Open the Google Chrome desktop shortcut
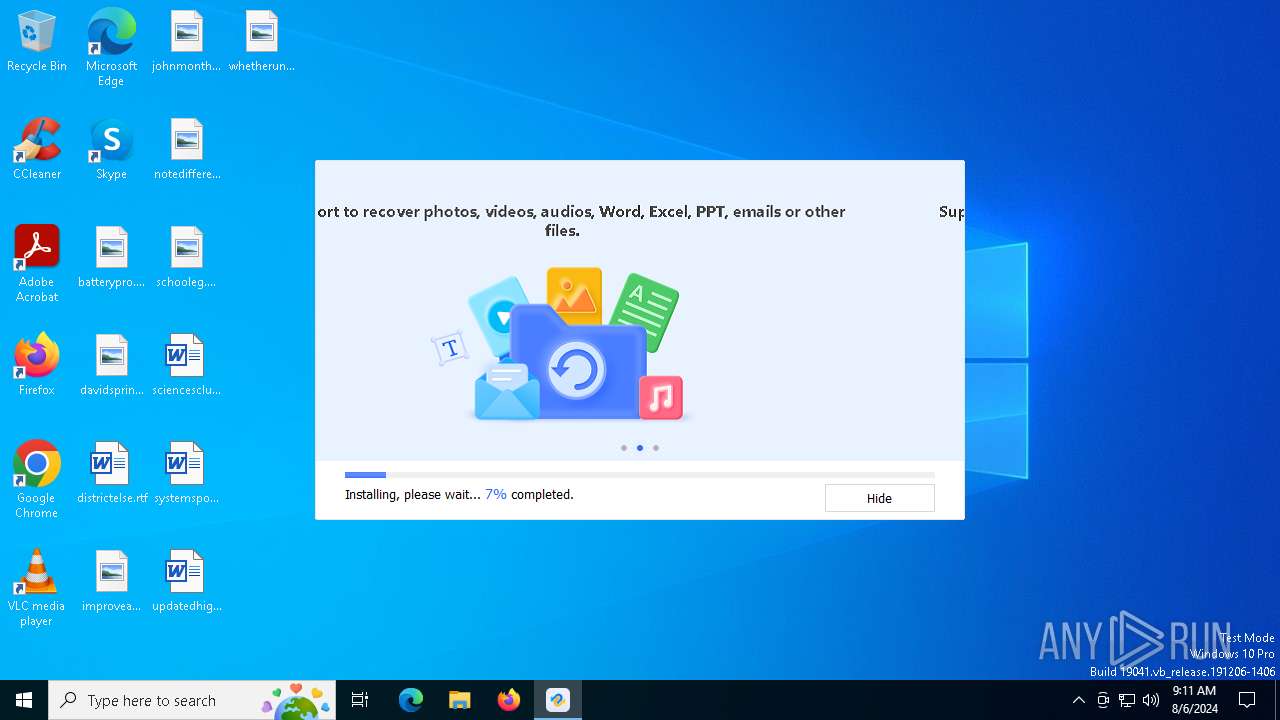Viewport: 1280px width, 720px height. 37,480
